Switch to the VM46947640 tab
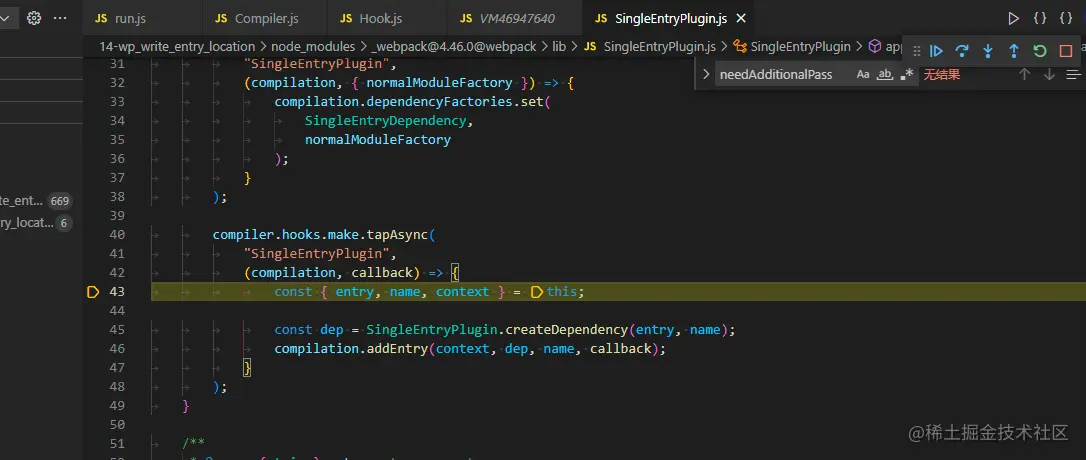1086x460 pixels. [515, 19]
